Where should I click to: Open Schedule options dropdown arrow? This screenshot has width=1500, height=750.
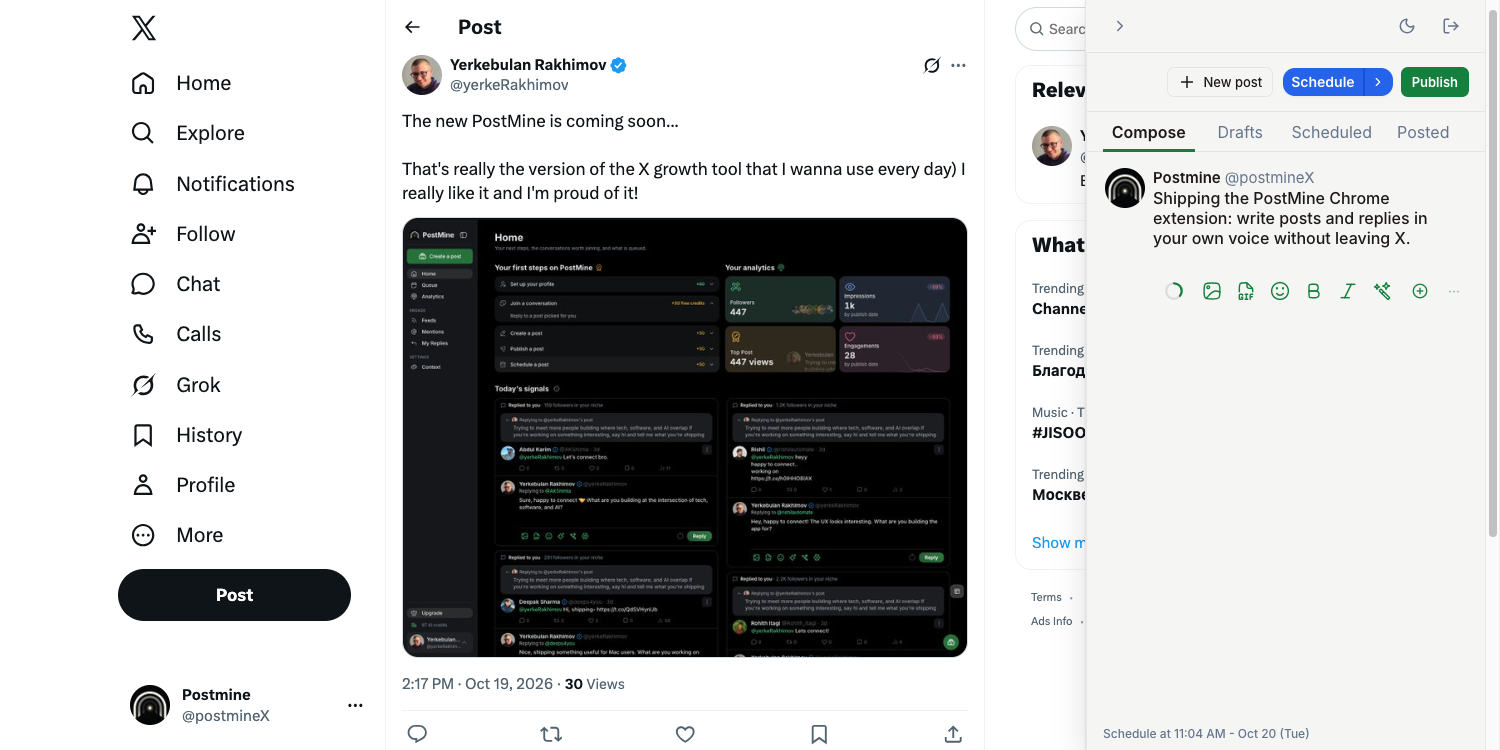pyautogui.click(x=1378, y=82)
